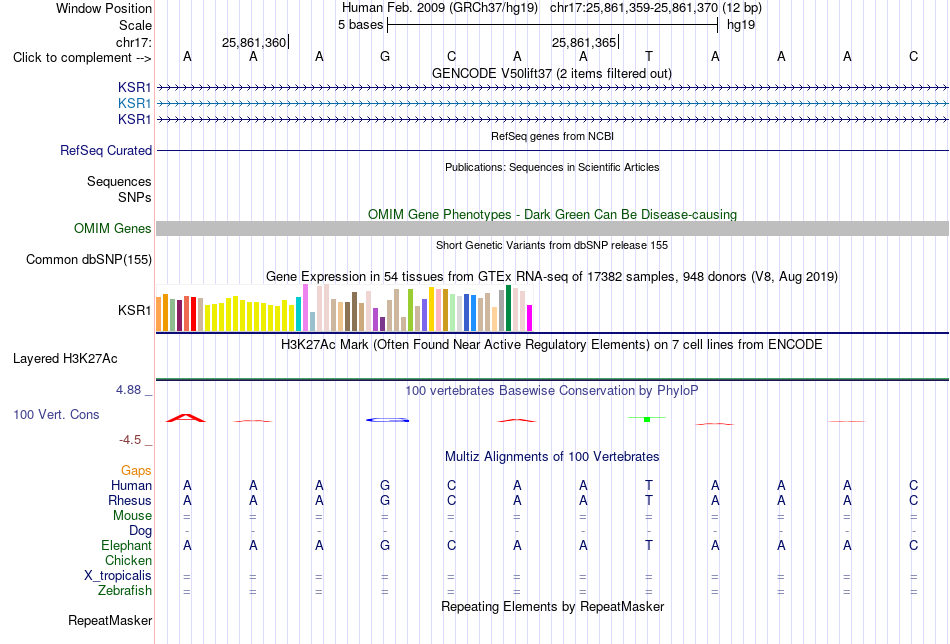Click the blue PhyloP conservation glyph under base G
This screenshot has width=950, height=644.
click(x=388, y=420)
